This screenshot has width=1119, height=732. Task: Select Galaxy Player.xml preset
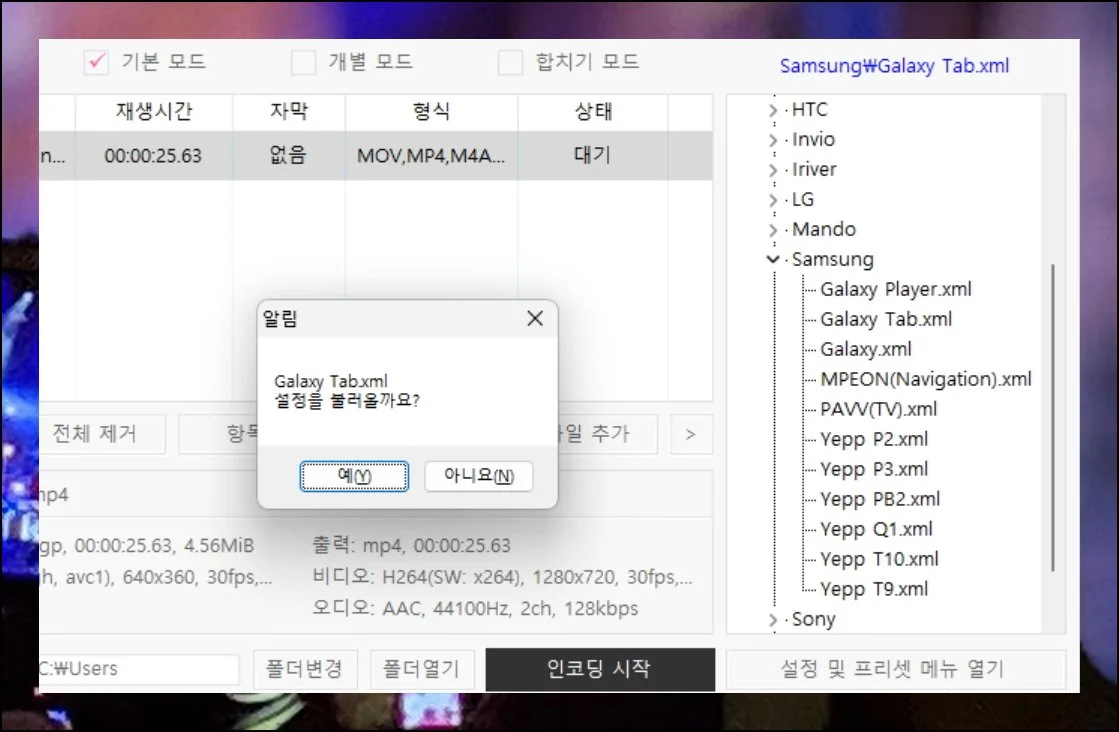[895, 290]
